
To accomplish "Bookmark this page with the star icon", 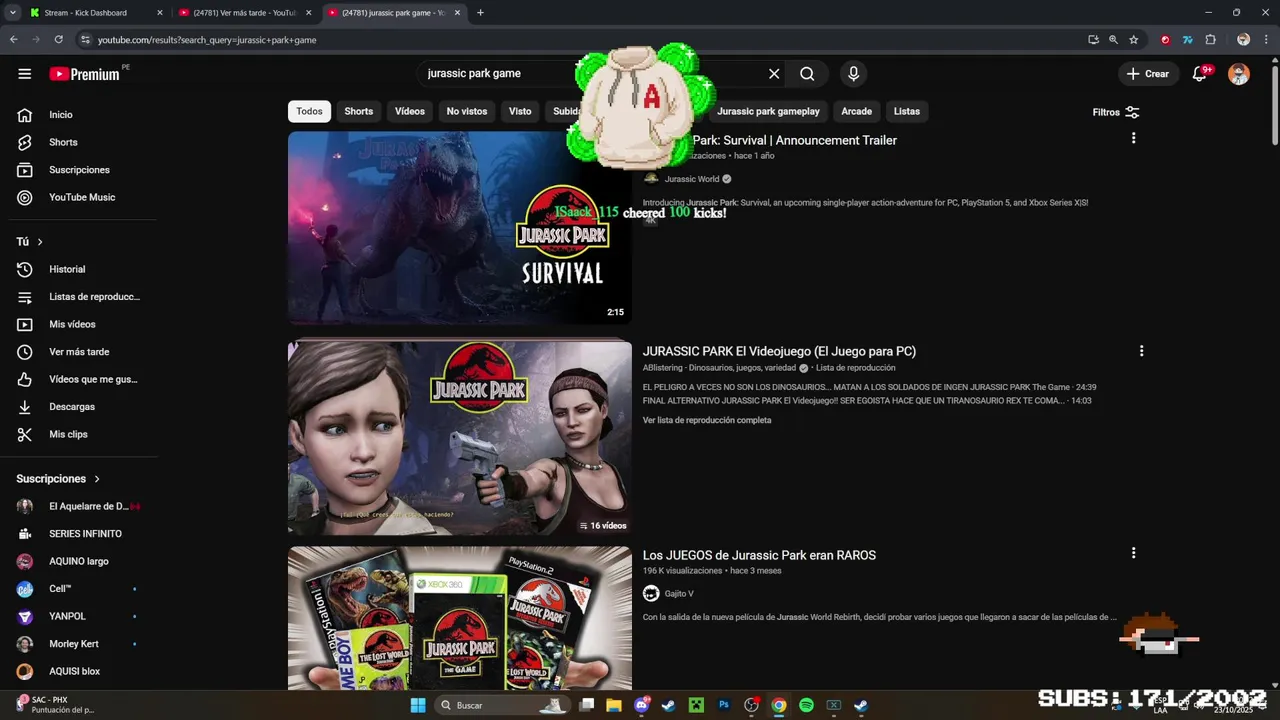I will [x=1133, y=40].
